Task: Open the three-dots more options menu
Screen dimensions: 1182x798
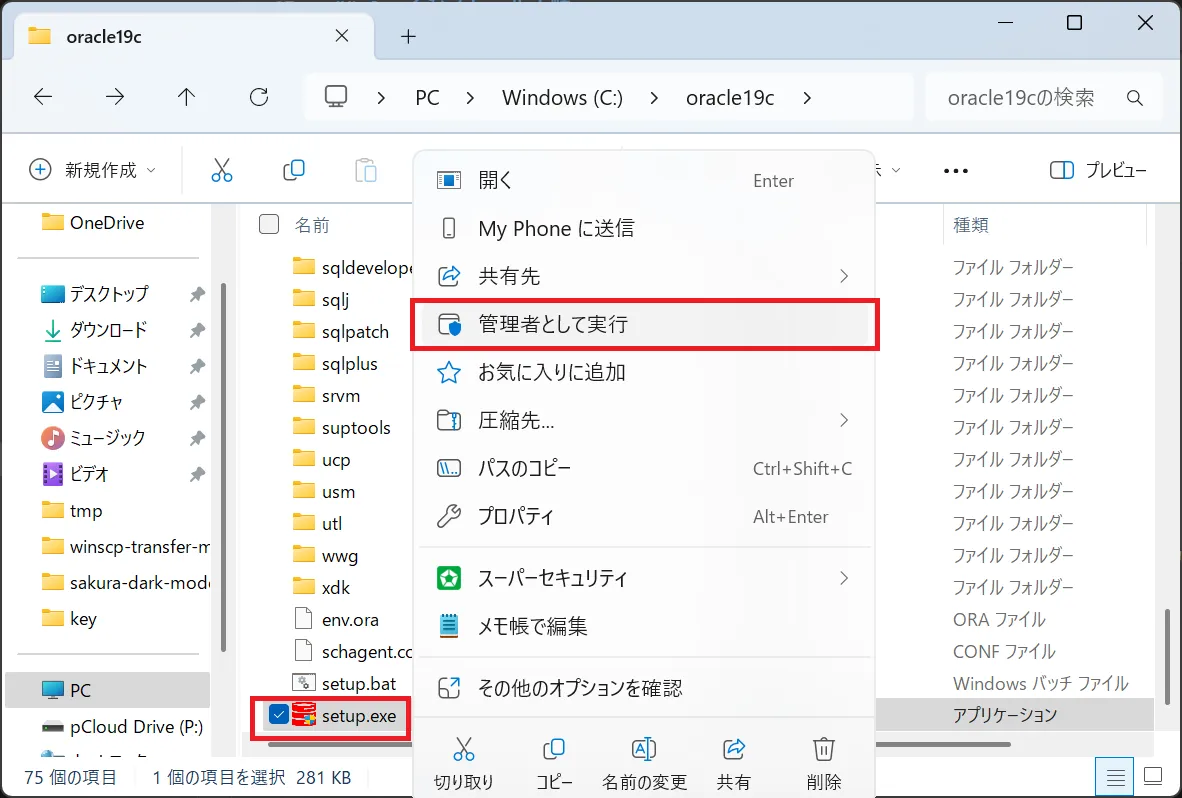Action: [x=956, y=171]
